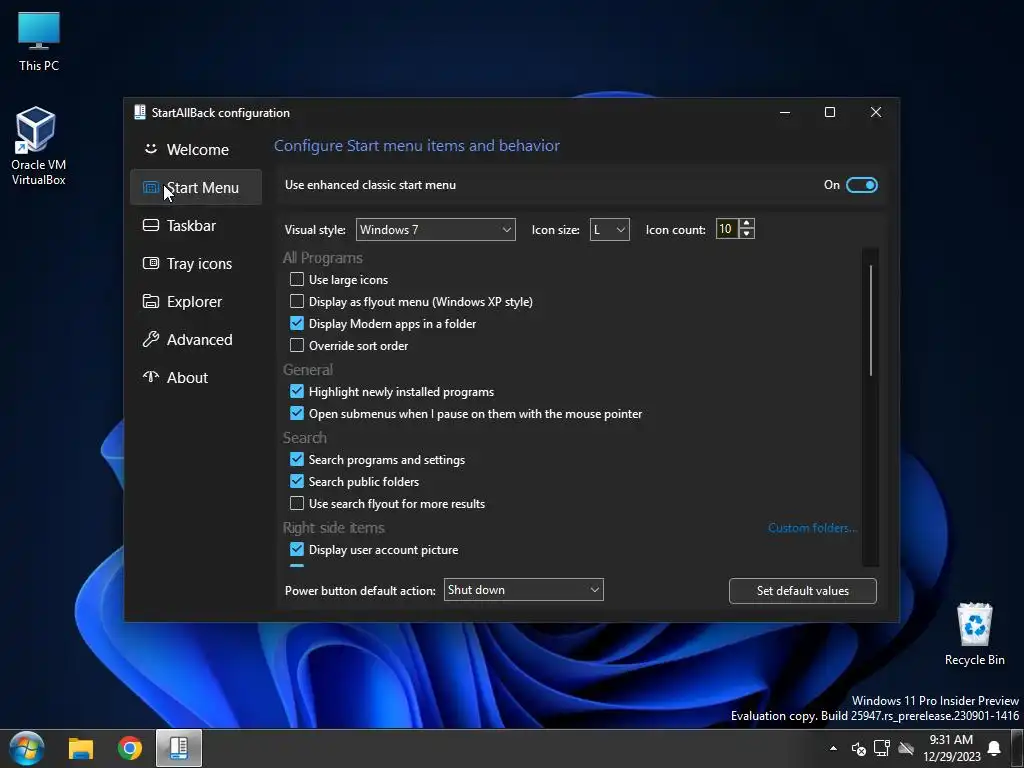Viewport: 1024px width, 768px height.
Task: Click the settings list vertical scrollbar
Action: click(x=871, y=320)
